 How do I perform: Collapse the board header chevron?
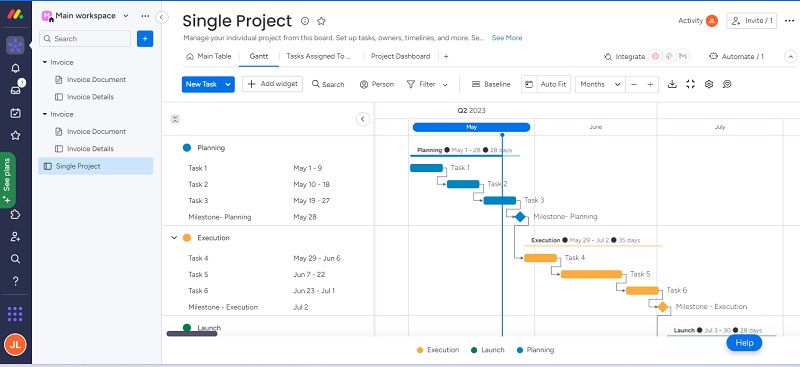pyautogui.click(x=790, y=57)
